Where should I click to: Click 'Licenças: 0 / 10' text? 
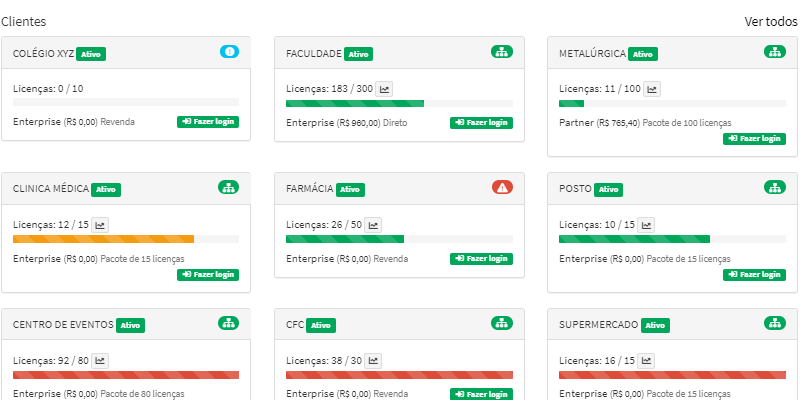(x=48, y=89)
